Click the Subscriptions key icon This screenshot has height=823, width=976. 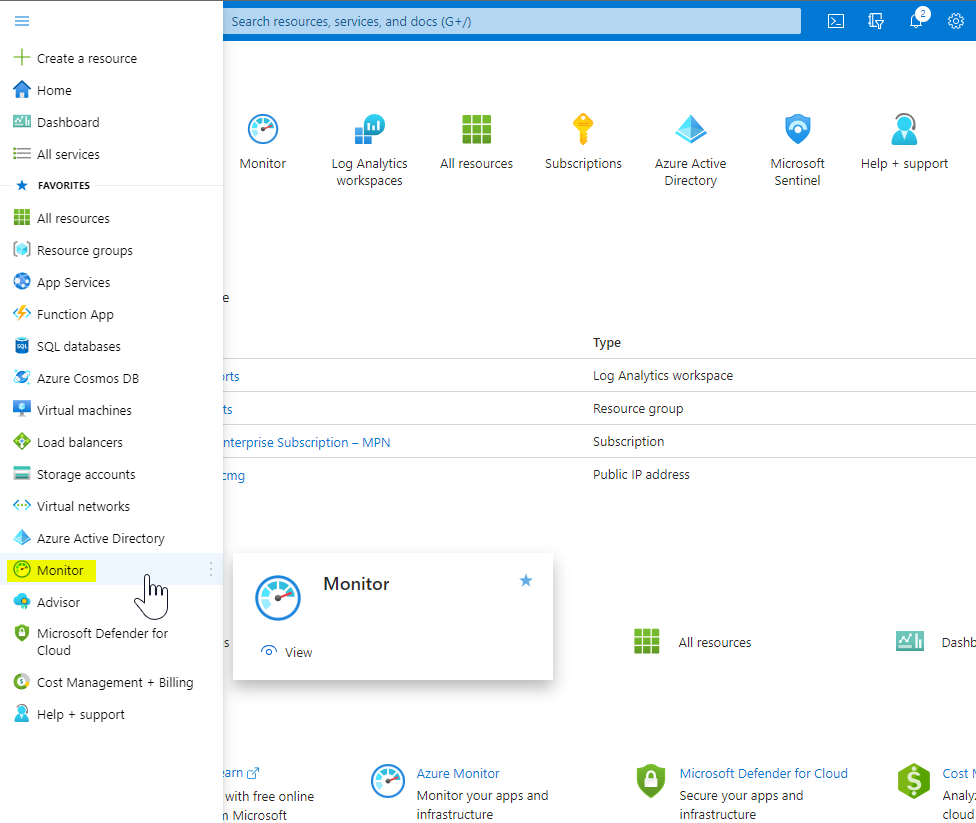coord(583,130)
